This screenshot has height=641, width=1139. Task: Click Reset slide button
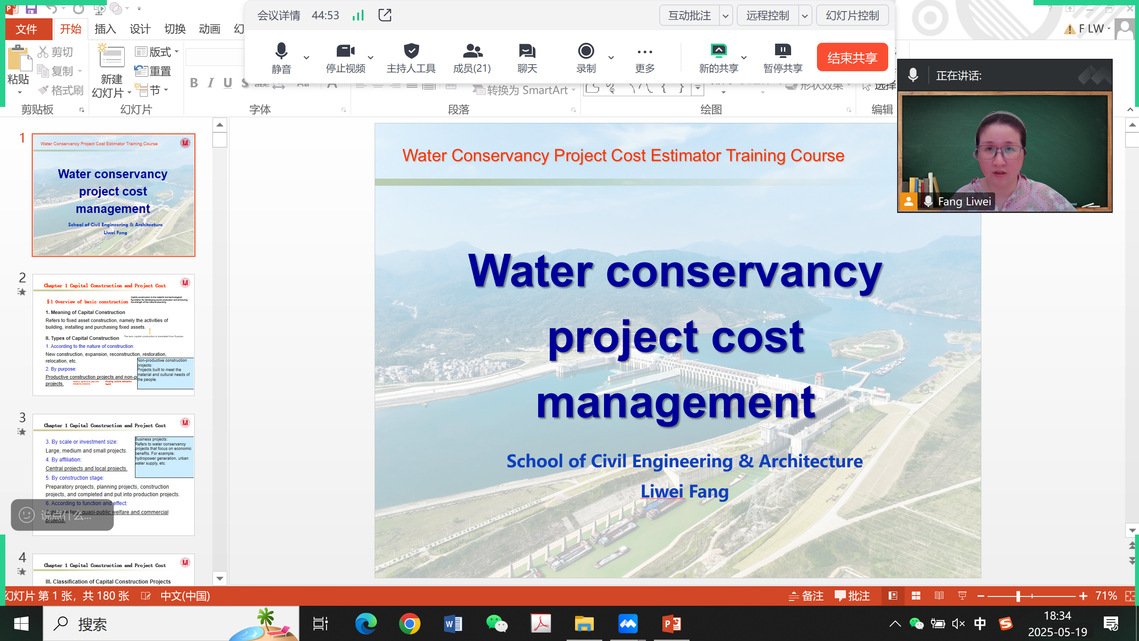point(153,71)
